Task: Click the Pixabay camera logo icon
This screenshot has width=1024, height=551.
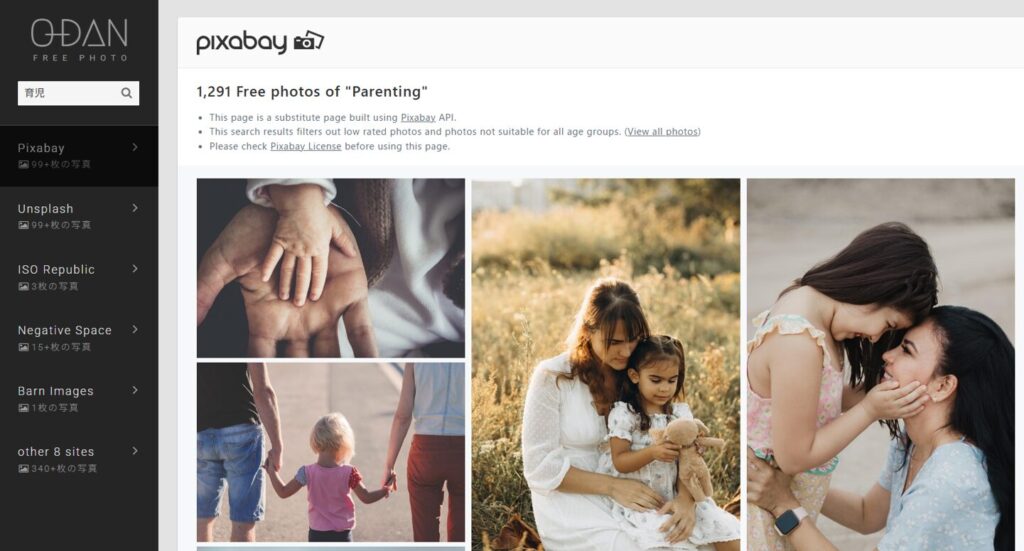Action: [x=308, y=41]
